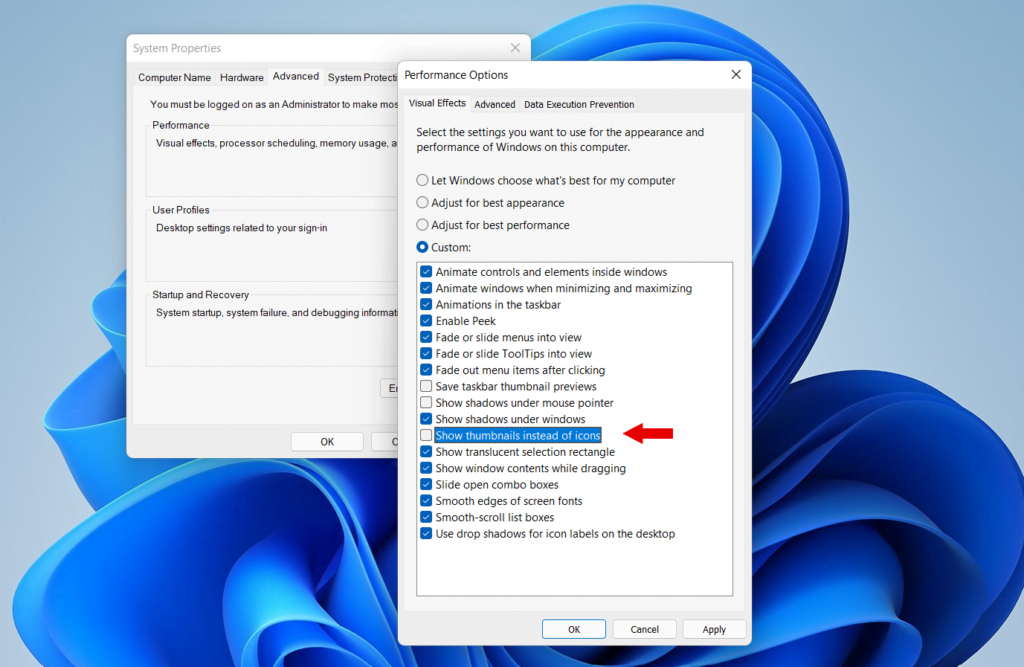Confirm System Properties with OK
This screenshot has height=667, width=1024.
pos(327,440)
